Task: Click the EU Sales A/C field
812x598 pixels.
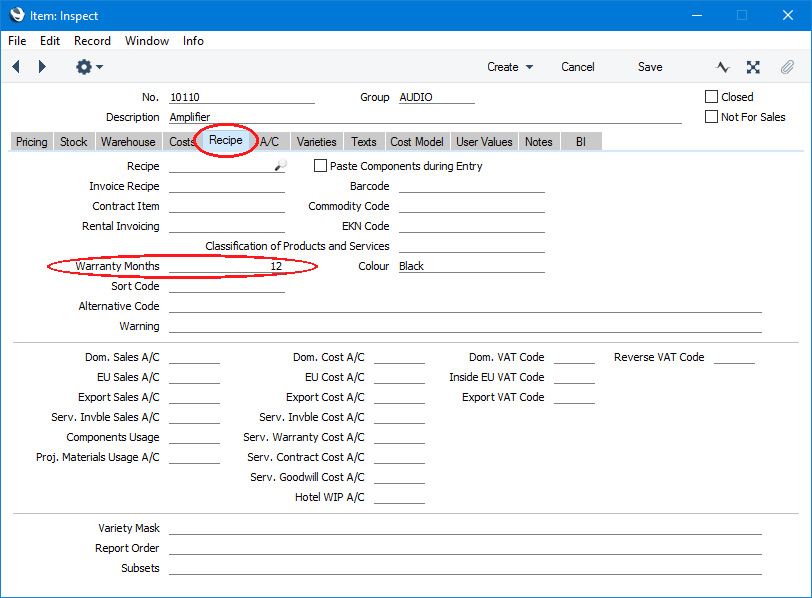Action: click(x=194, y=377)
